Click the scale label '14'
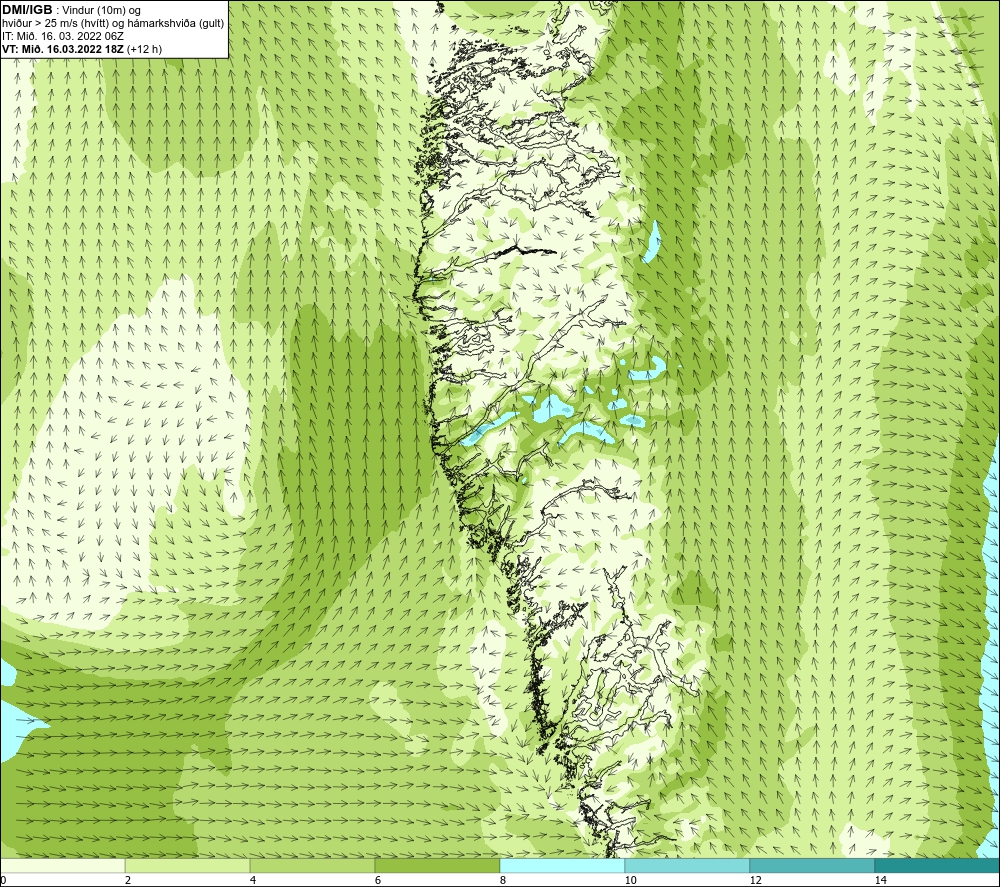Screen dimensions: 1000x887 click(880, 880)
